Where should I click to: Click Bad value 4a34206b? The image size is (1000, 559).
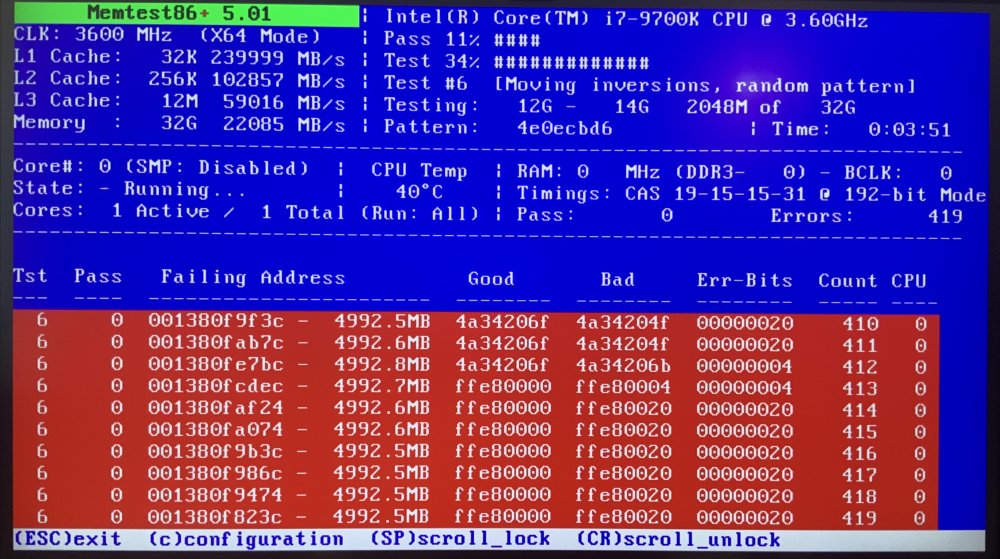622,365
